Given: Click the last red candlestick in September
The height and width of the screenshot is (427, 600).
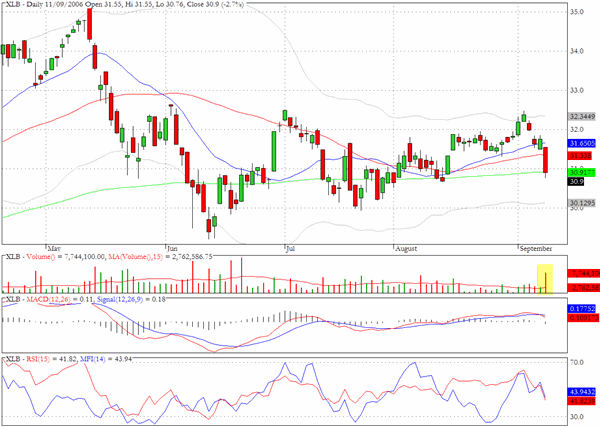Looking at the screenshot, I should (x=545, y=160).
